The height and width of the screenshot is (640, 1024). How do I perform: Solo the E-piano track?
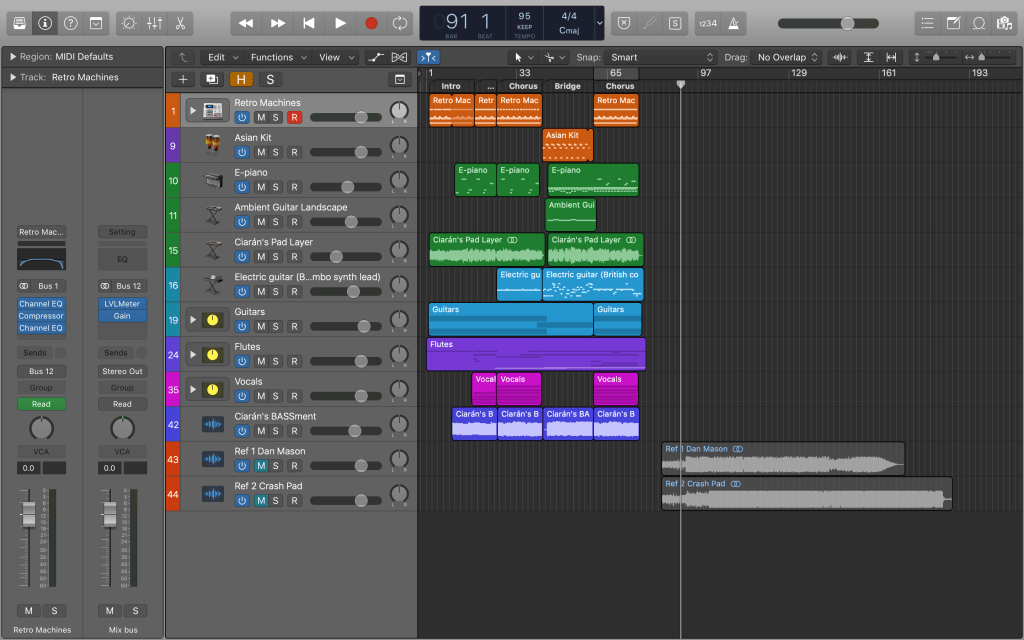coord(276,187)
